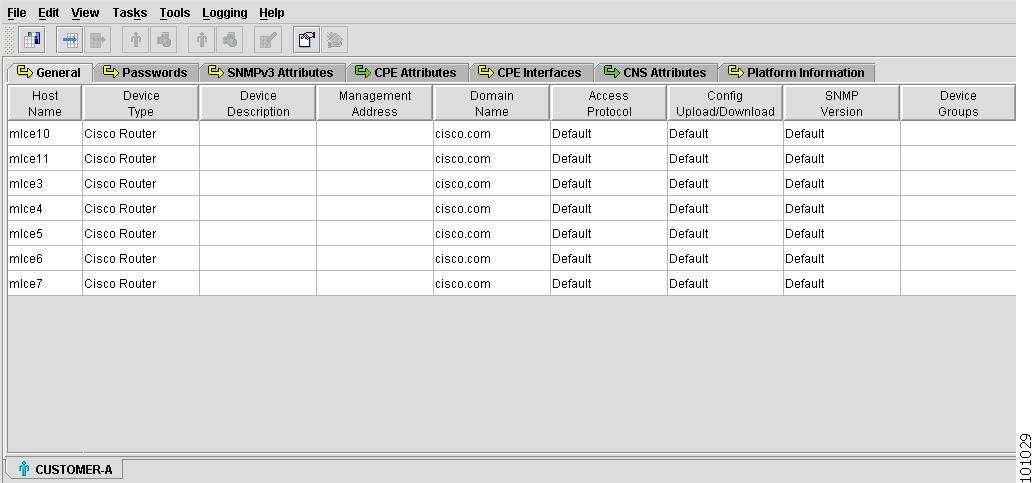Image resolution: width=1034 pixels, height=483 pixels.
Task: Open the CPE Attributes tab
Action: point(406,73)
